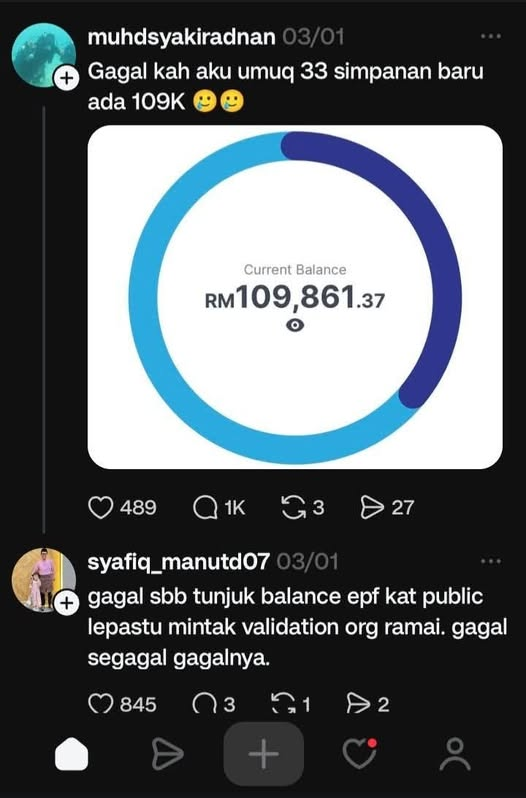
Task: Open replies on the 109K savings post
Action: (x=205, y=507)
